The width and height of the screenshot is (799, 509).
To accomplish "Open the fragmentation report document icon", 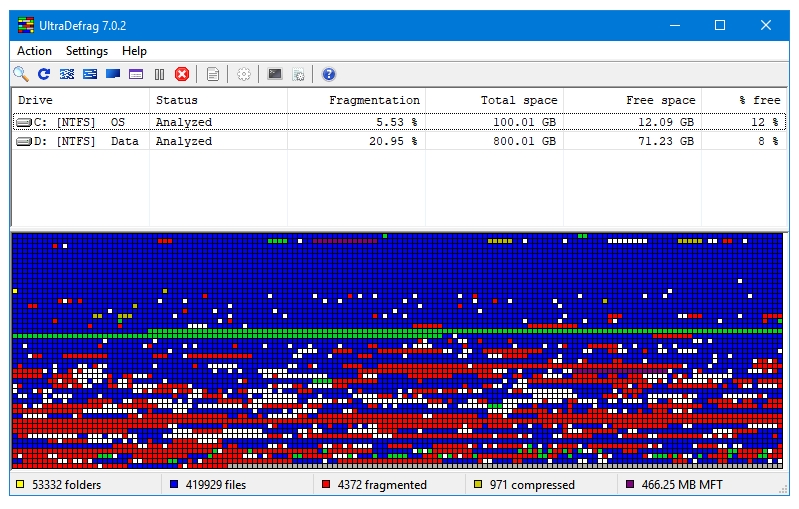I will pyautogui.click(x=213, y=74).
